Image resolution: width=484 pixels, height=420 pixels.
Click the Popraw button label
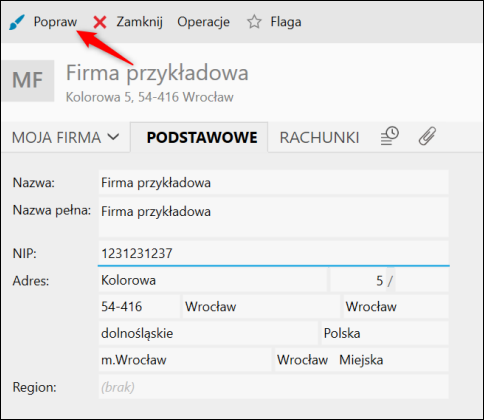55,22
